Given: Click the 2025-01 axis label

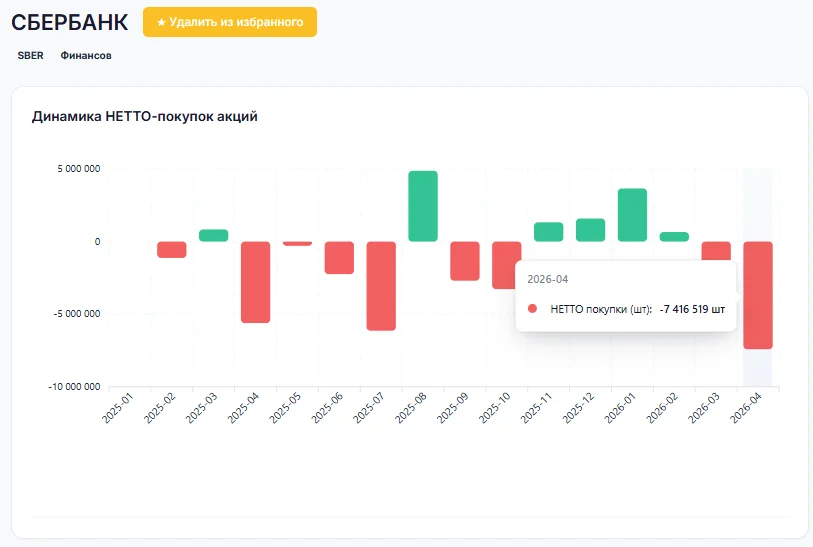Looking at the screenshot, I should [x=119, y=407].
